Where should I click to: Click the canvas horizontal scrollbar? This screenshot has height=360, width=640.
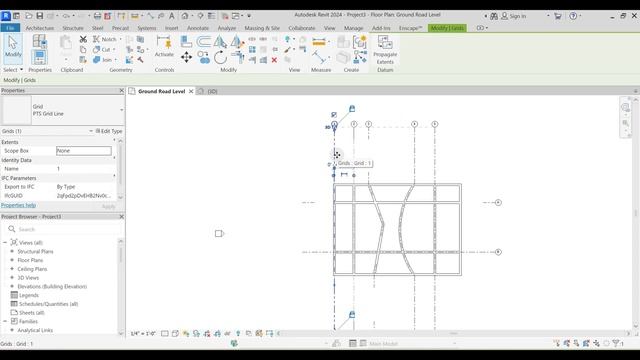pos(453,333)
